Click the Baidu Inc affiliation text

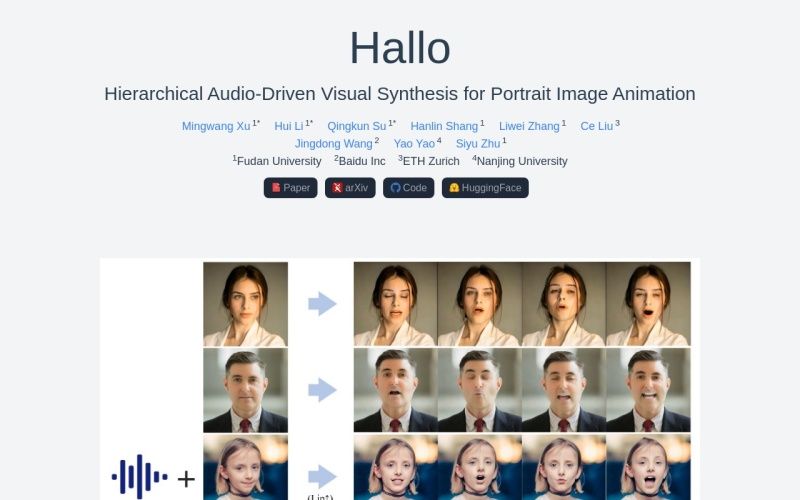(362, 161)
